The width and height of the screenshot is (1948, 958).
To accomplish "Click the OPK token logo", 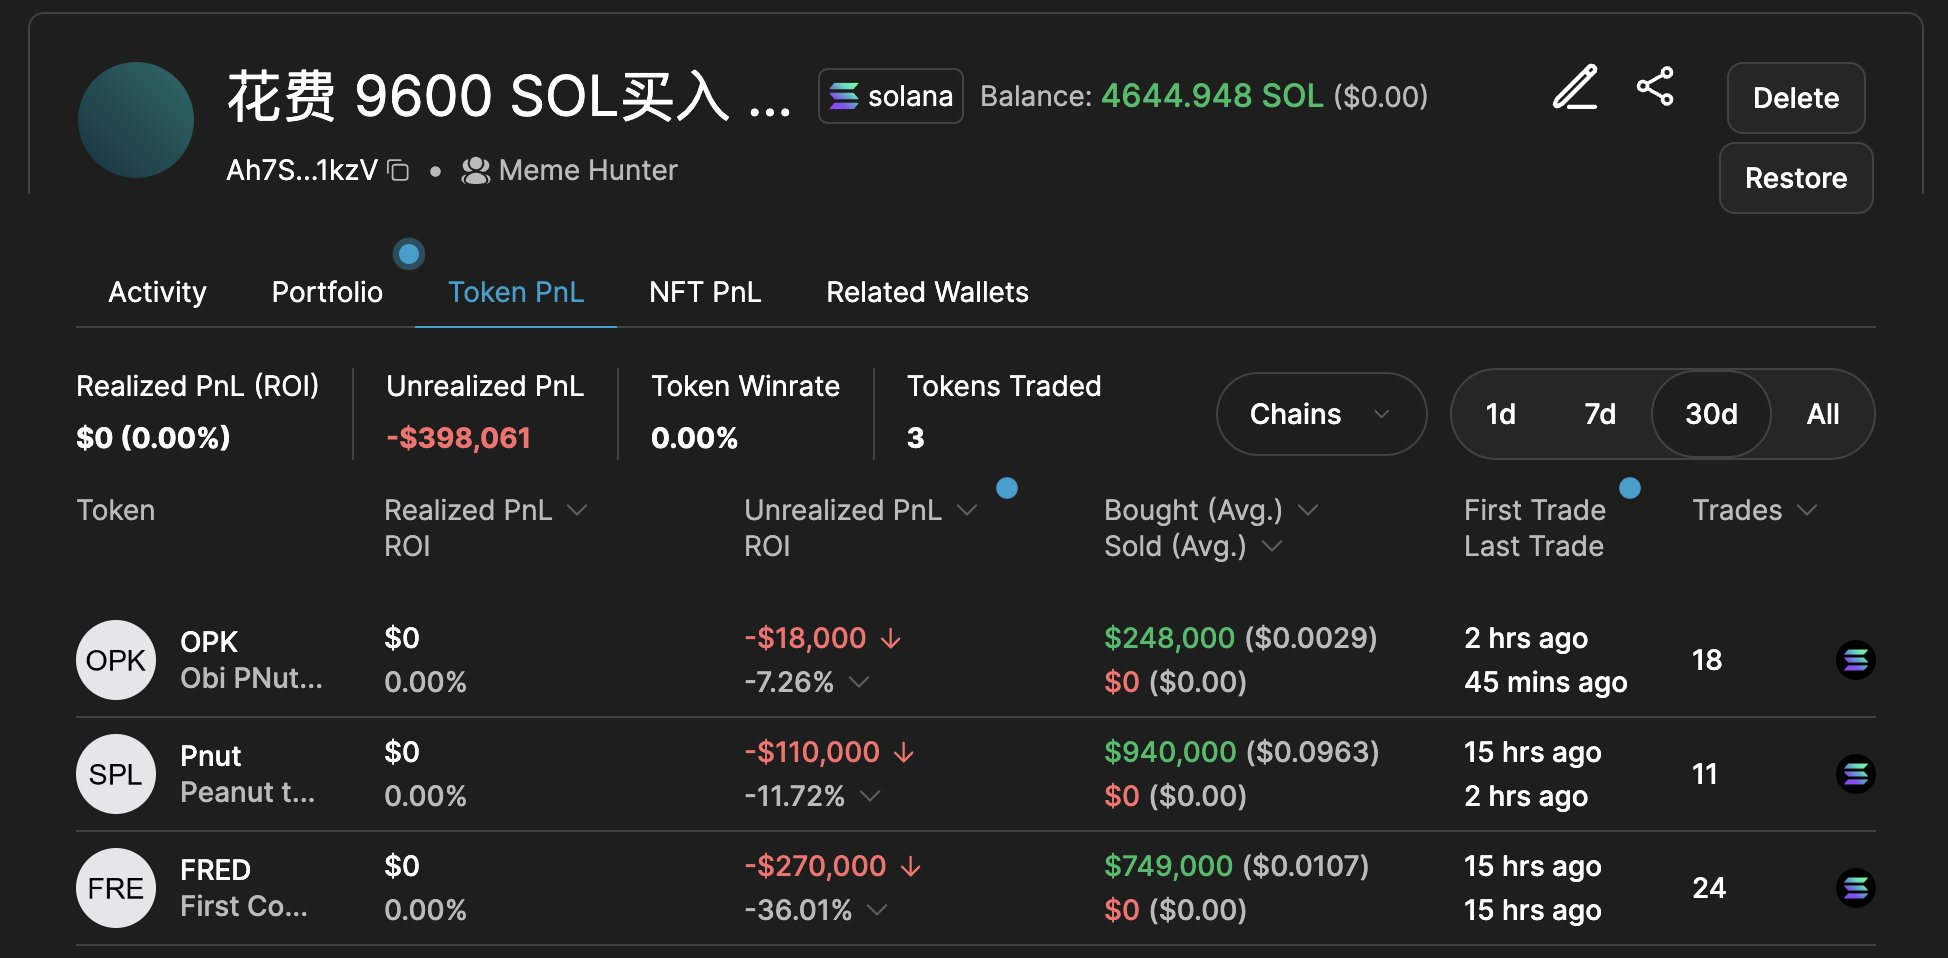I will pos(116,660).
